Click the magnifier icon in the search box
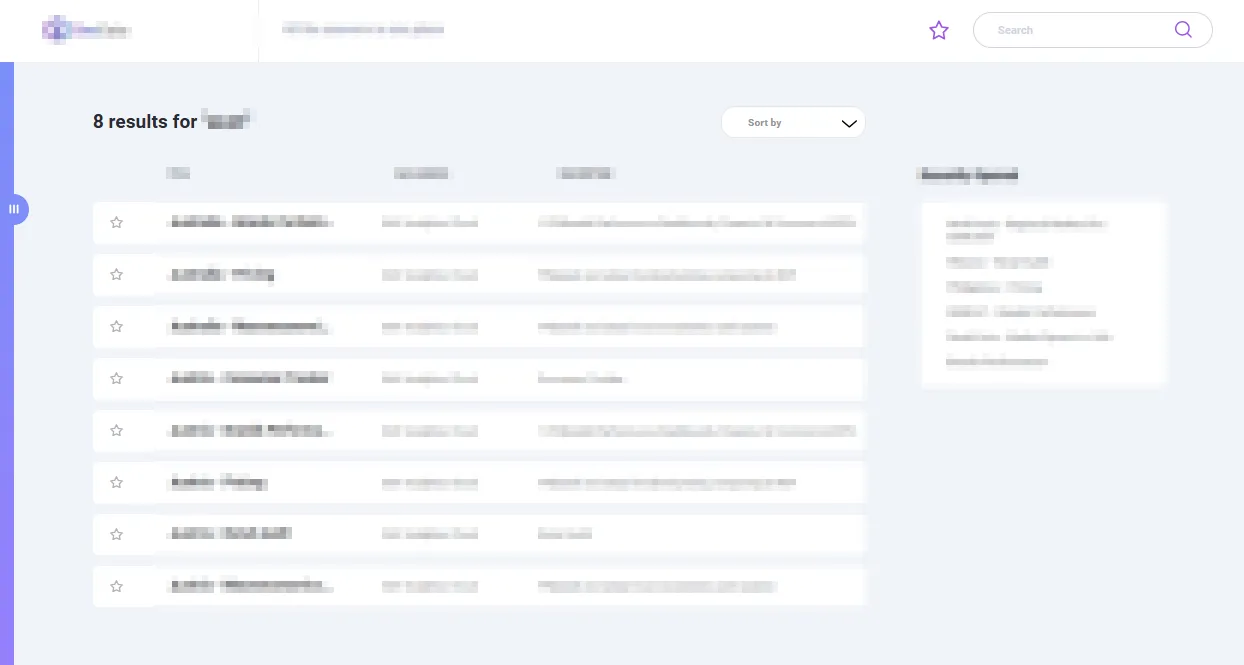Image resolution: width=1244 pixels, height=665 pixels. [1183, 29]
